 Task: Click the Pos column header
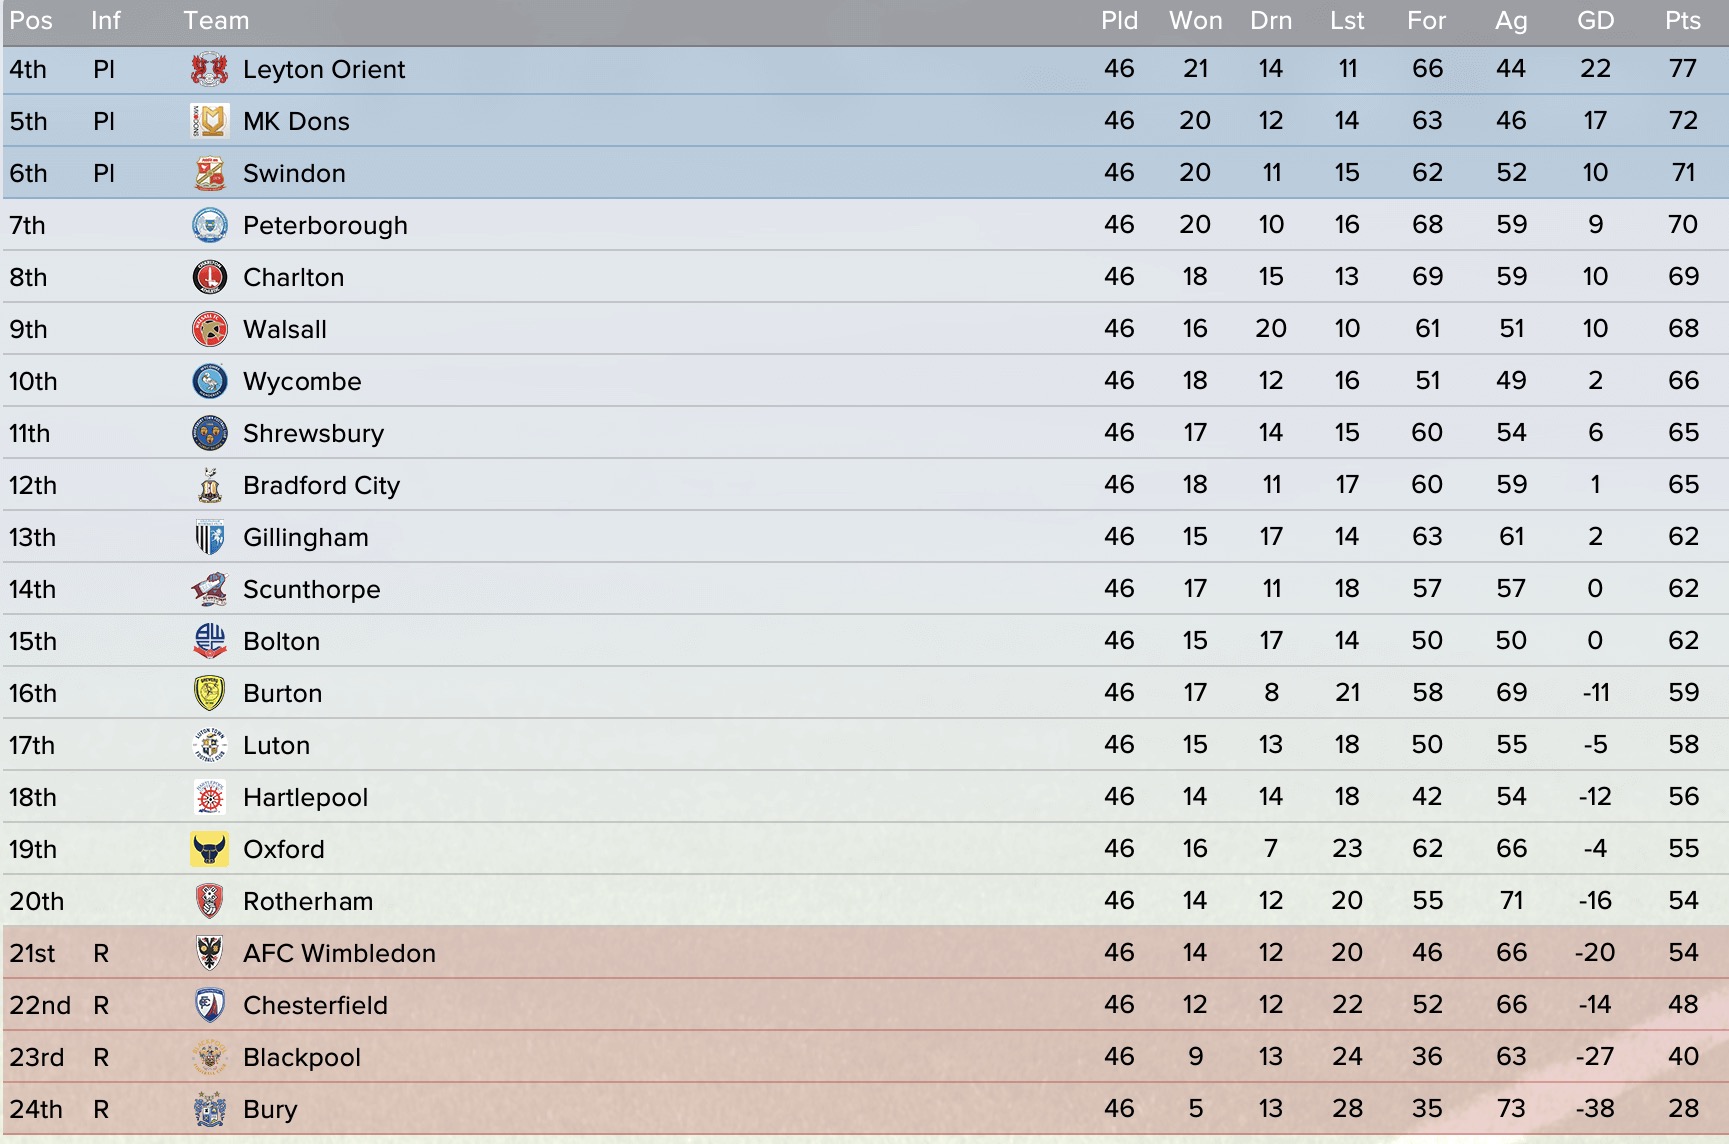coord(31,21)
